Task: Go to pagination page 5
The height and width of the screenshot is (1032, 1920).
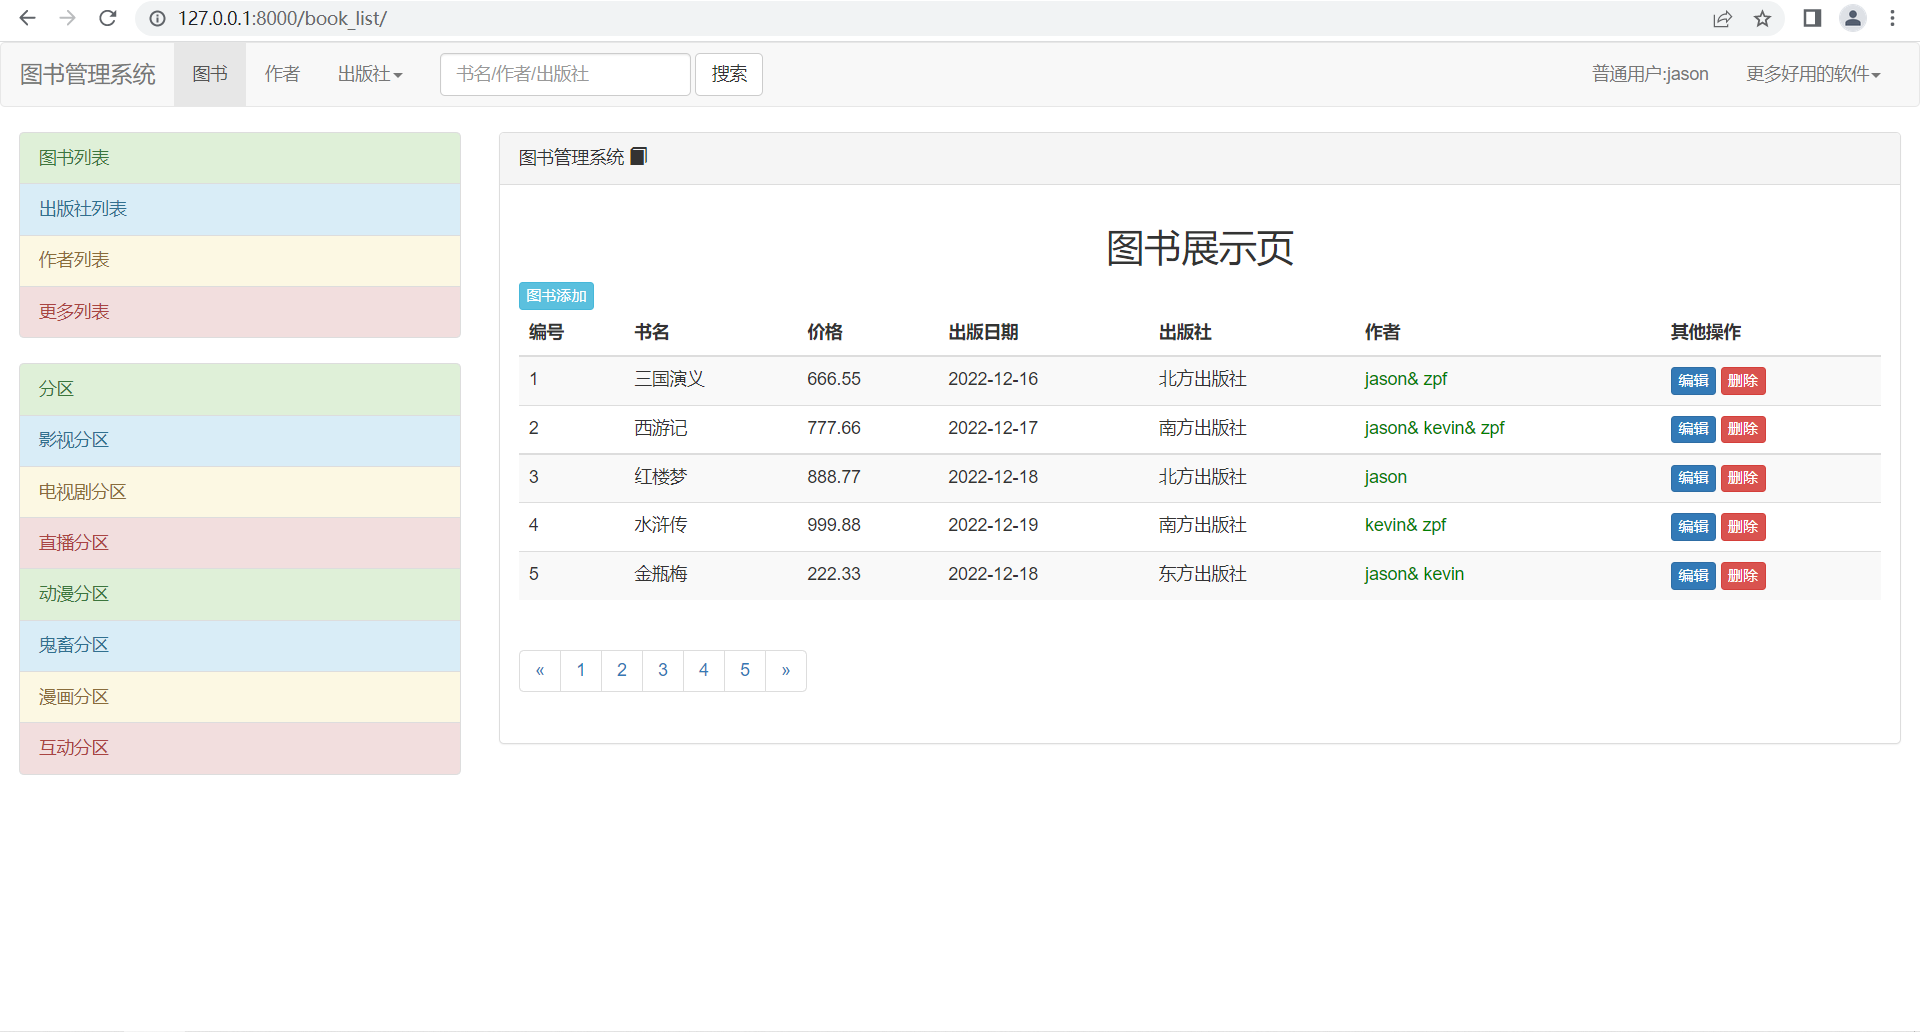Action: click(745, 671)
